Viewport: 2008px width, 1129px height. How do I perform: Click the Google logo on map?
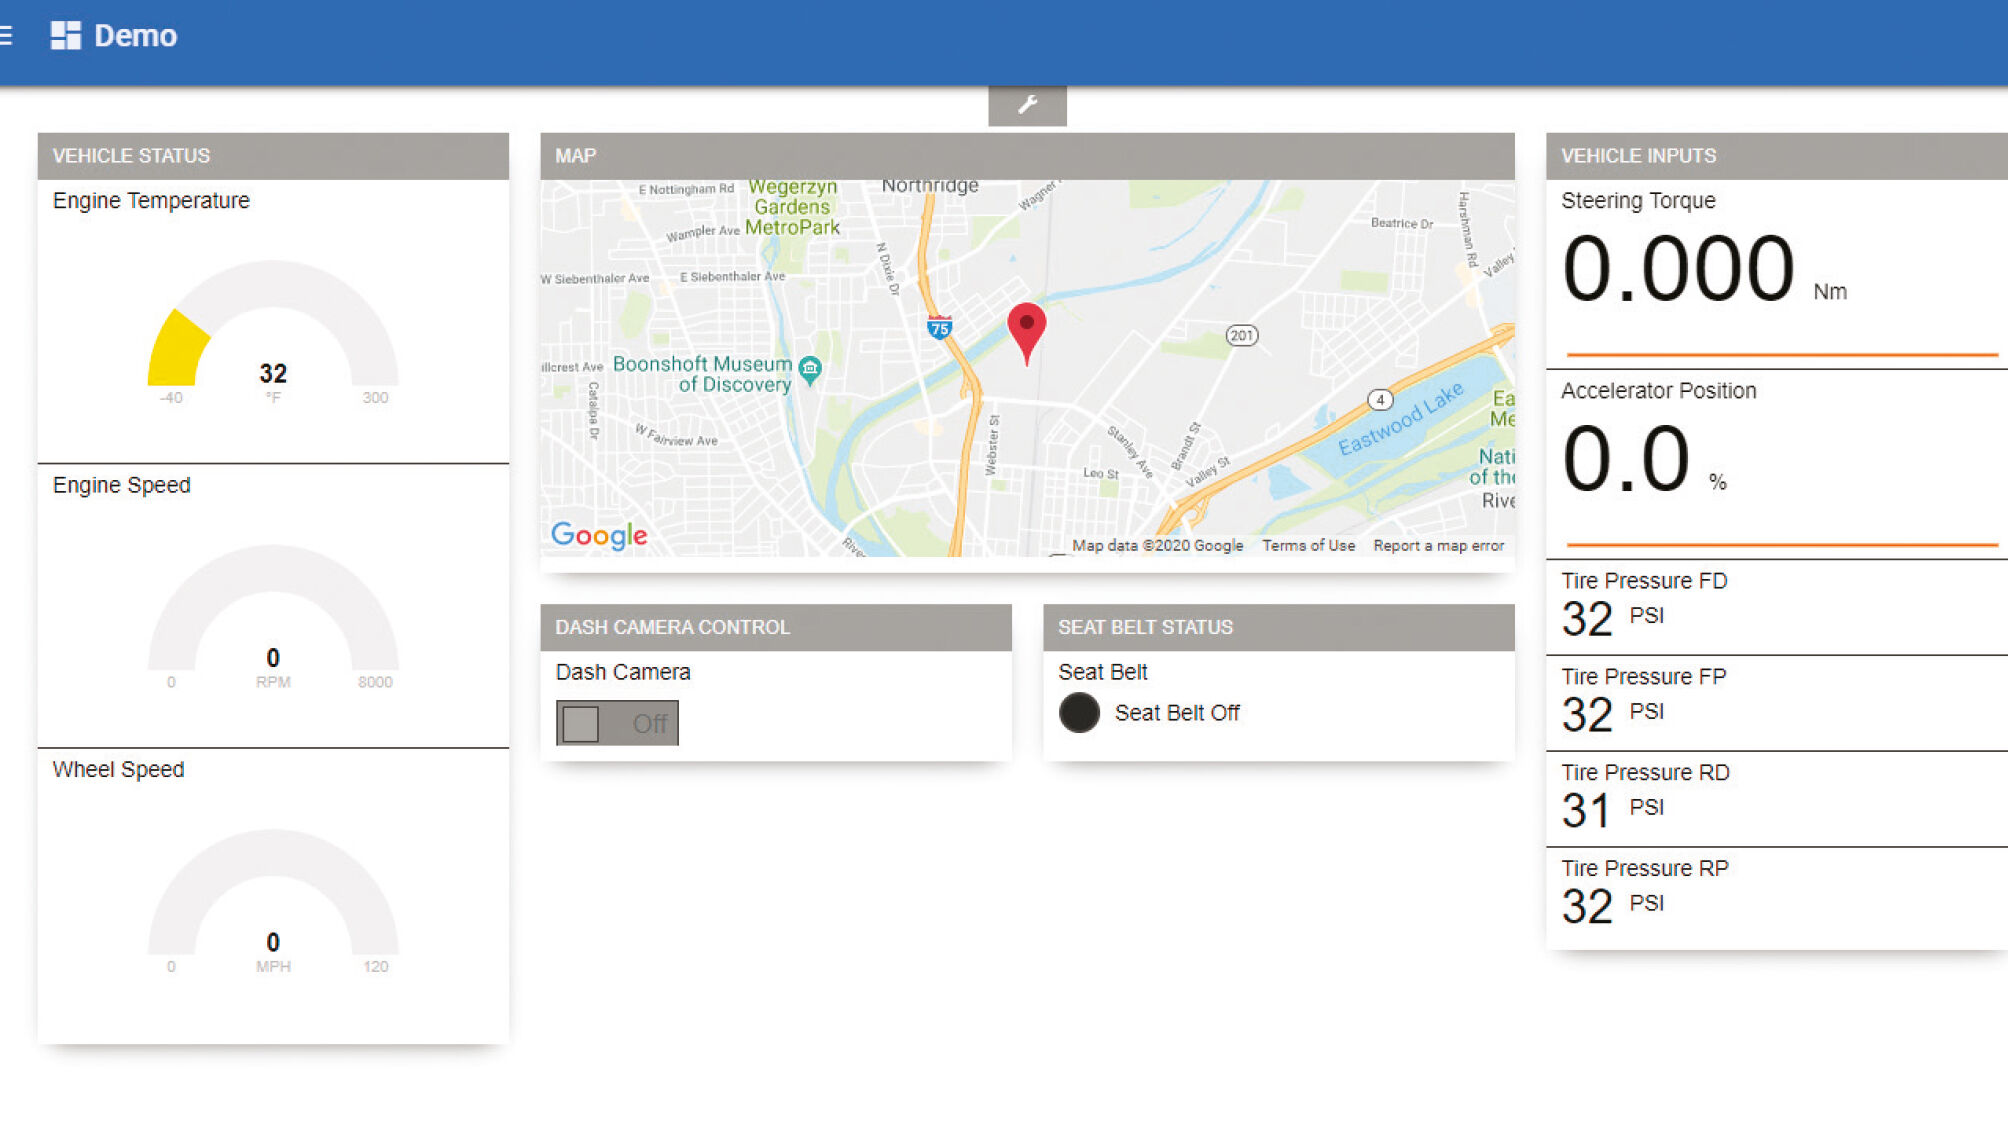click(x=599, y=535)
